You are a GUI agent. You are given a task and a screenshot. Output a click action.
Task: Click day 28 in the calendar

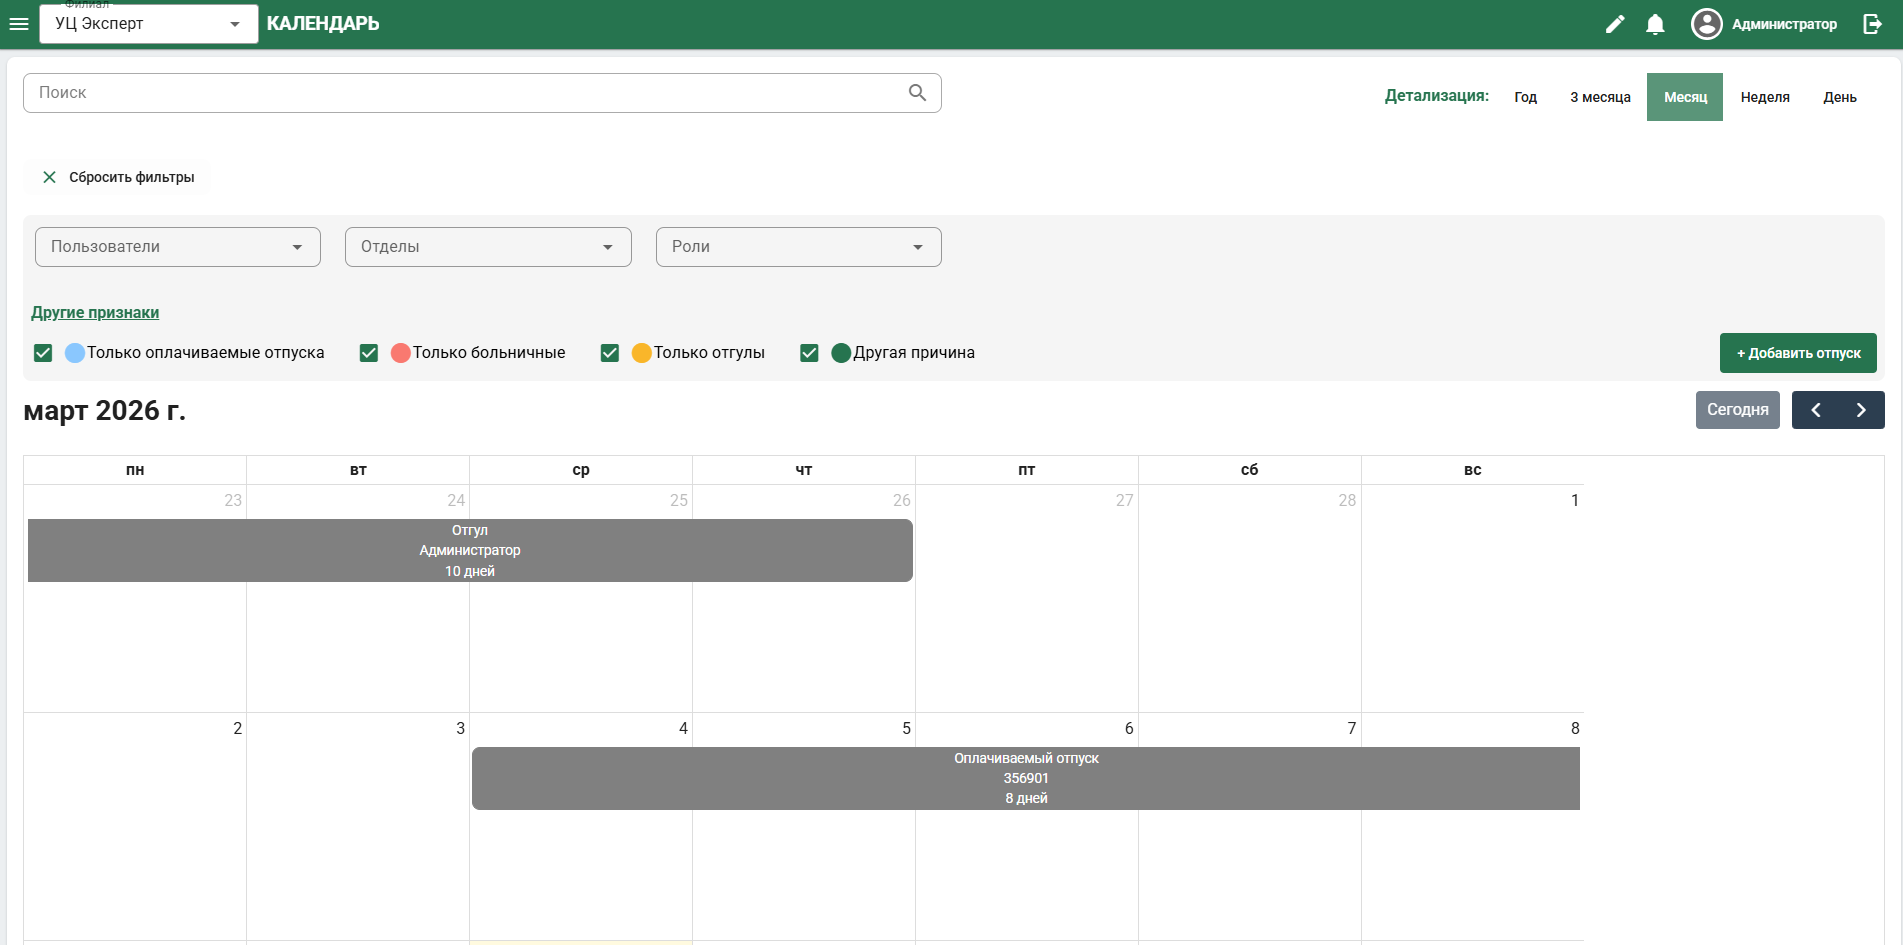click(1347, 500)
